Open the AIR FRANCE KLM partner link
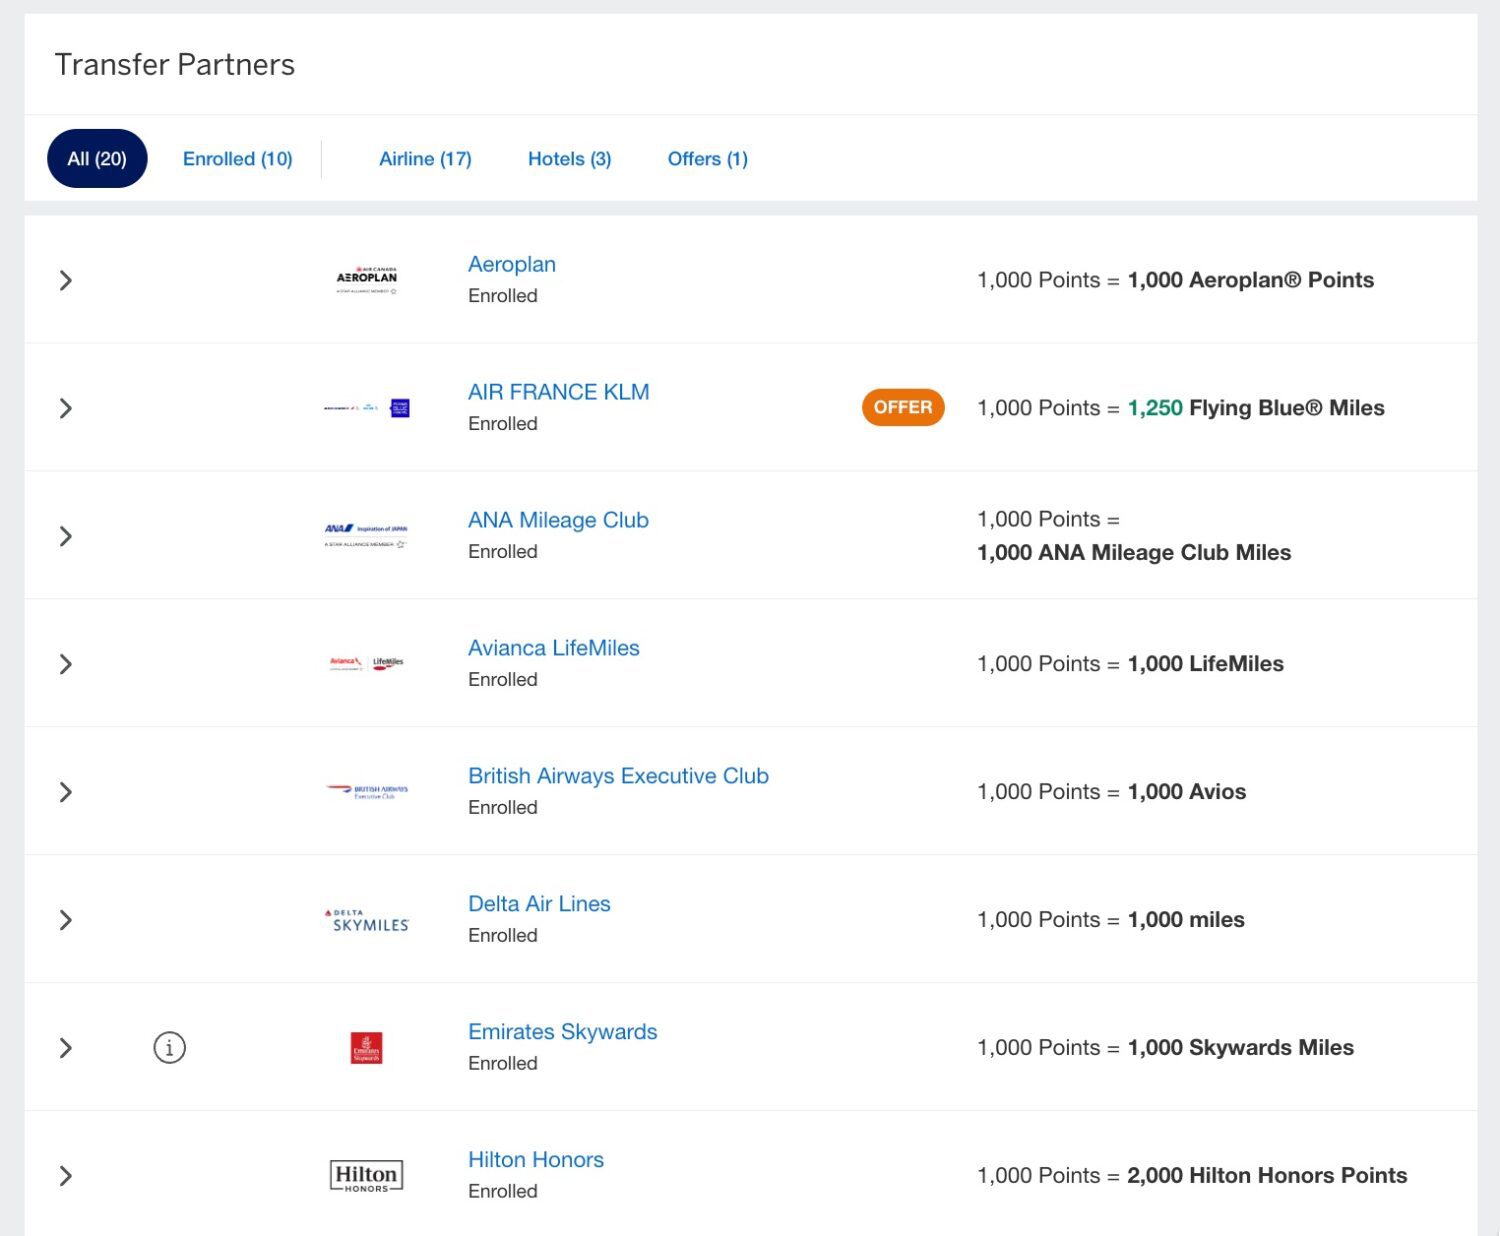The height and width of the screenshot is (1236, 1500). pyautogui.click(x=557, y=391)
